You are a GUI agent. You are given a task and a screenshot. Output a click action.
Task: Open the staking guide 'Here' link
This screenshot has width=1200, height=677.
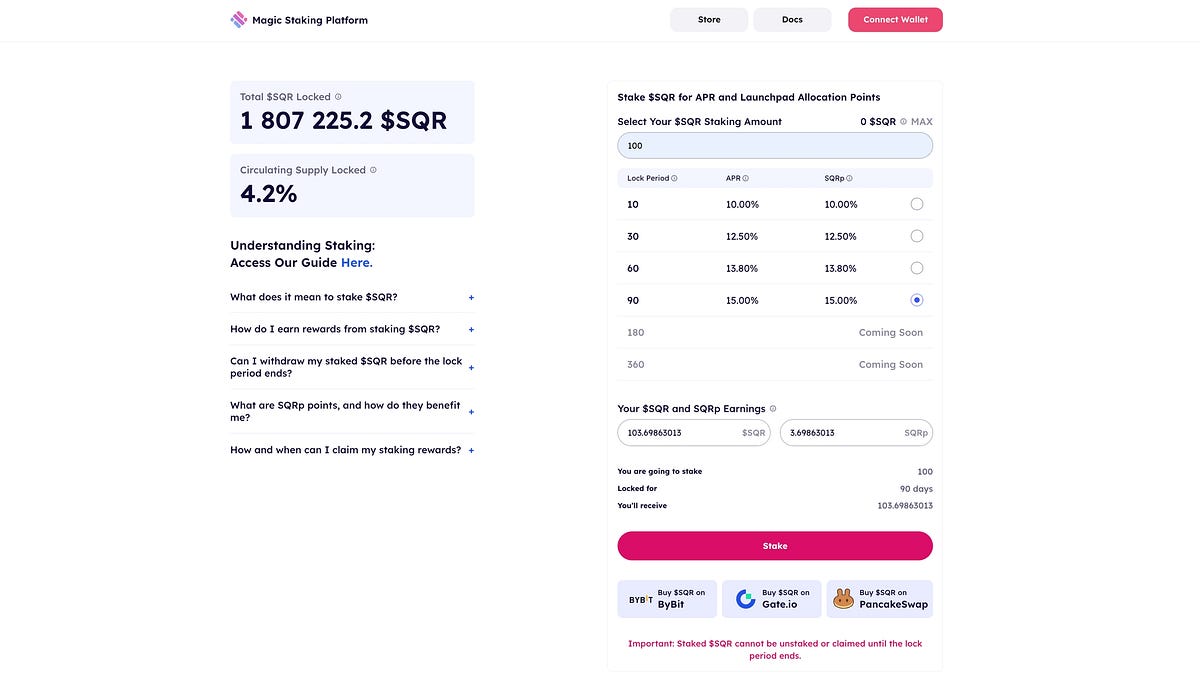point(356,263)
